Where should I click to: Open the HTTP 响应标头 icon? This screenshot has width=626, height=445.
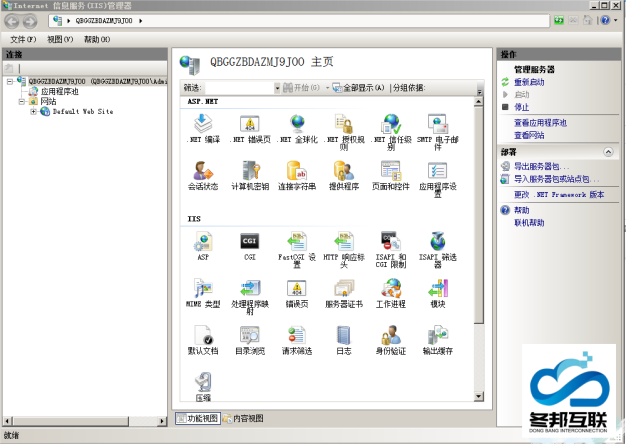pyautogui.click(x=344, y=249)
